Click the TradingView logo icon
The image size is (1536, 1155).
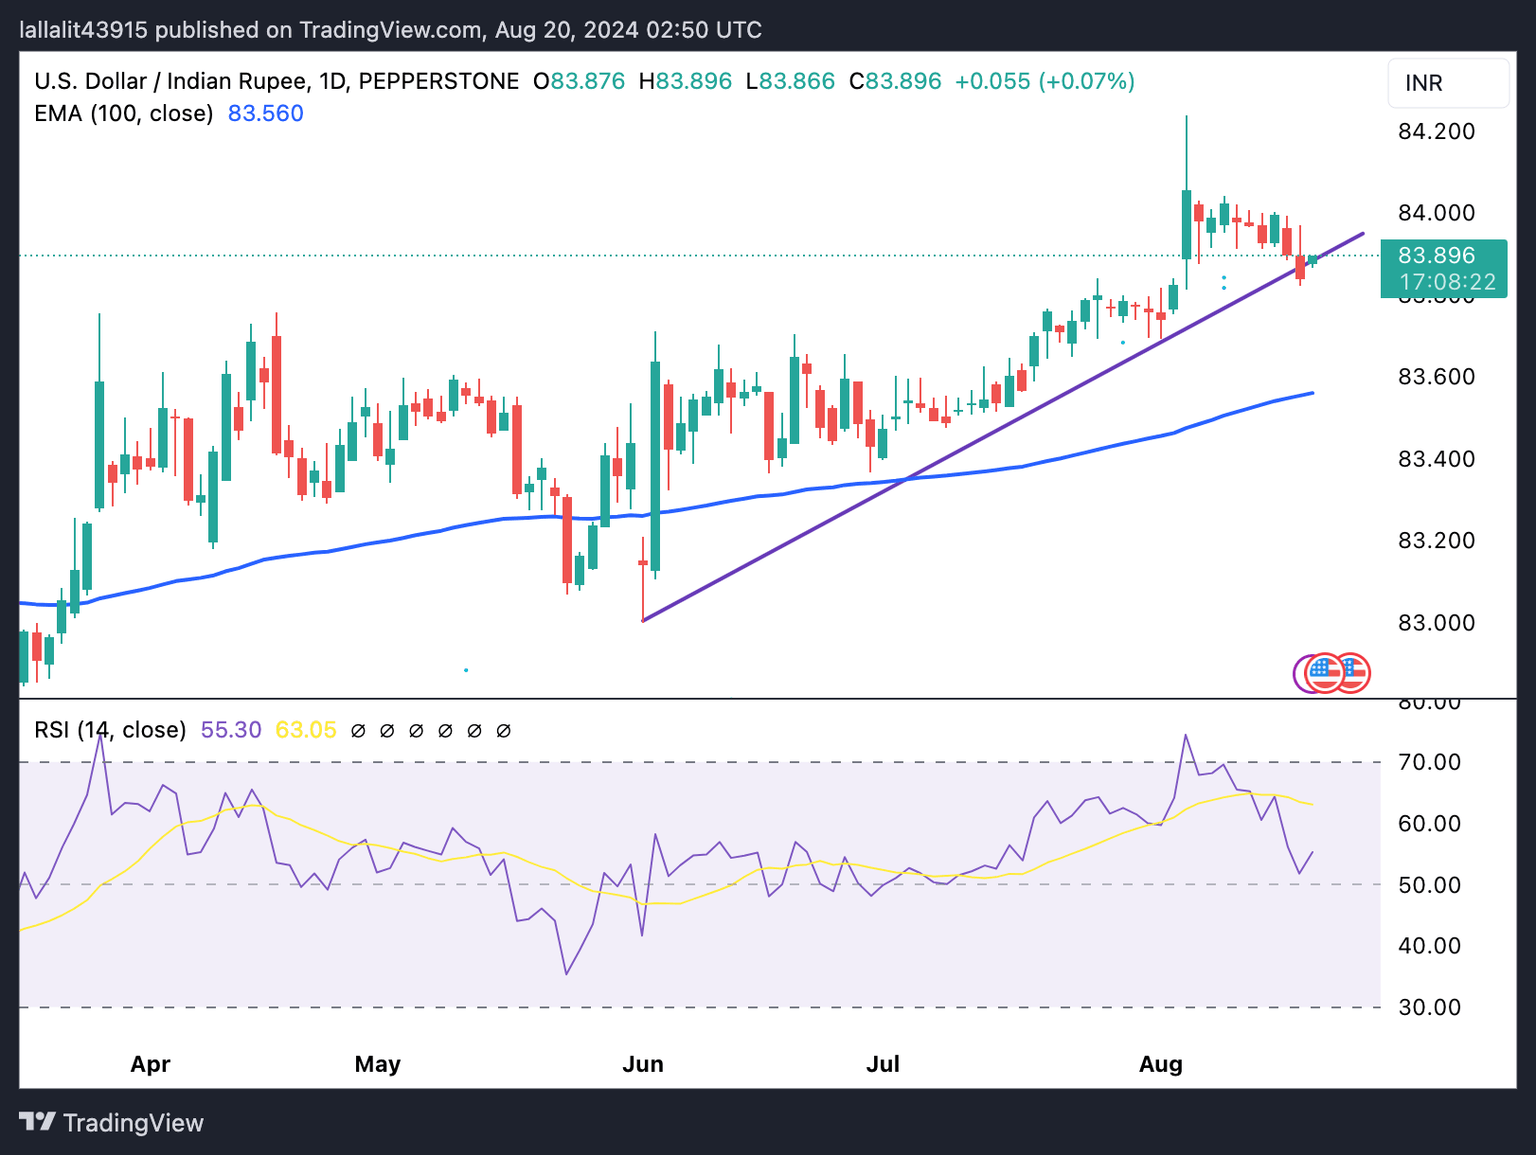(x=37, y=1122)
